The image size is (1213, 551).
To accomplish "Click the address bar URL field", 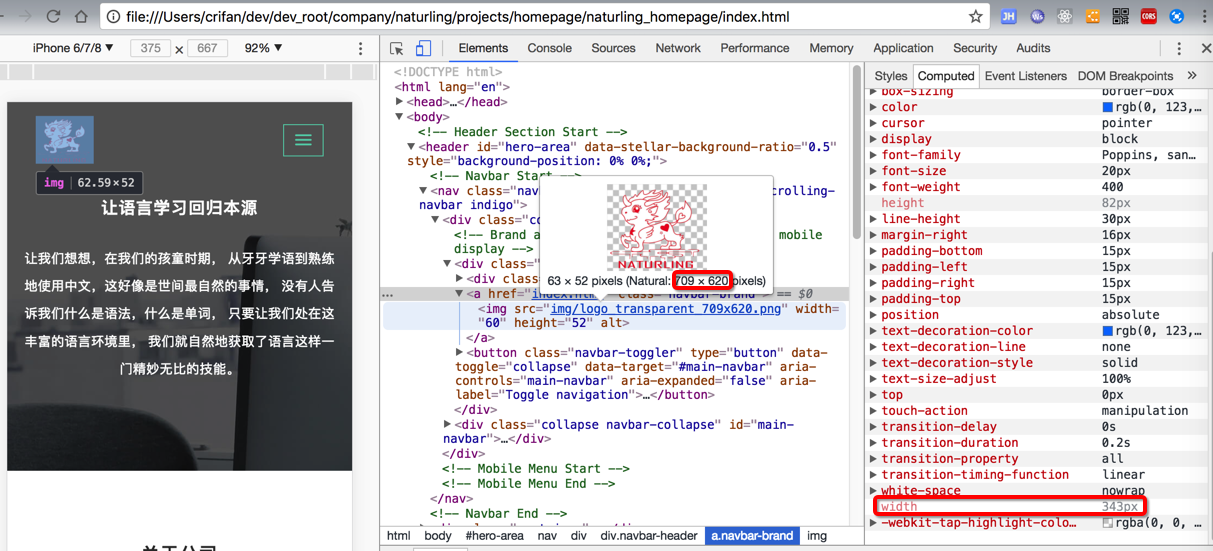I will (540, 17).
